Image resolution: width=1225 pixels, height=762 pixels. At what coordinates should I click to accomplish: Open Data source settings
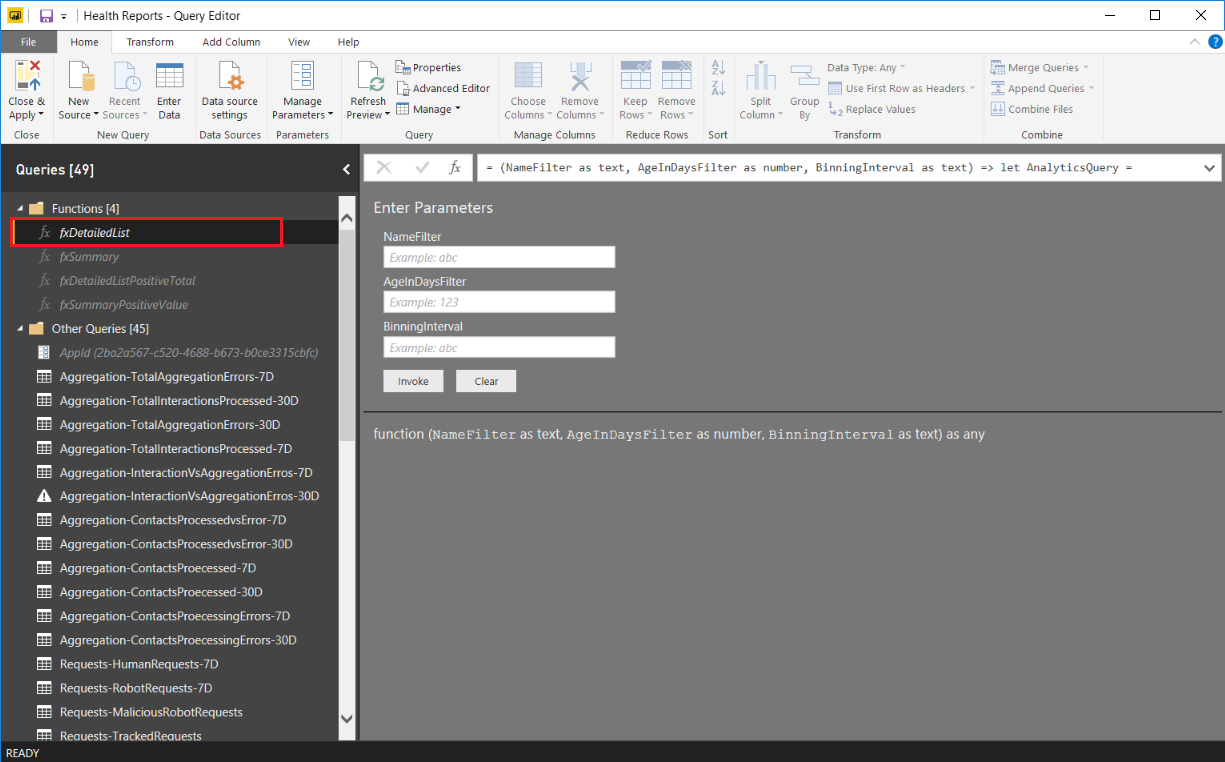229,90
